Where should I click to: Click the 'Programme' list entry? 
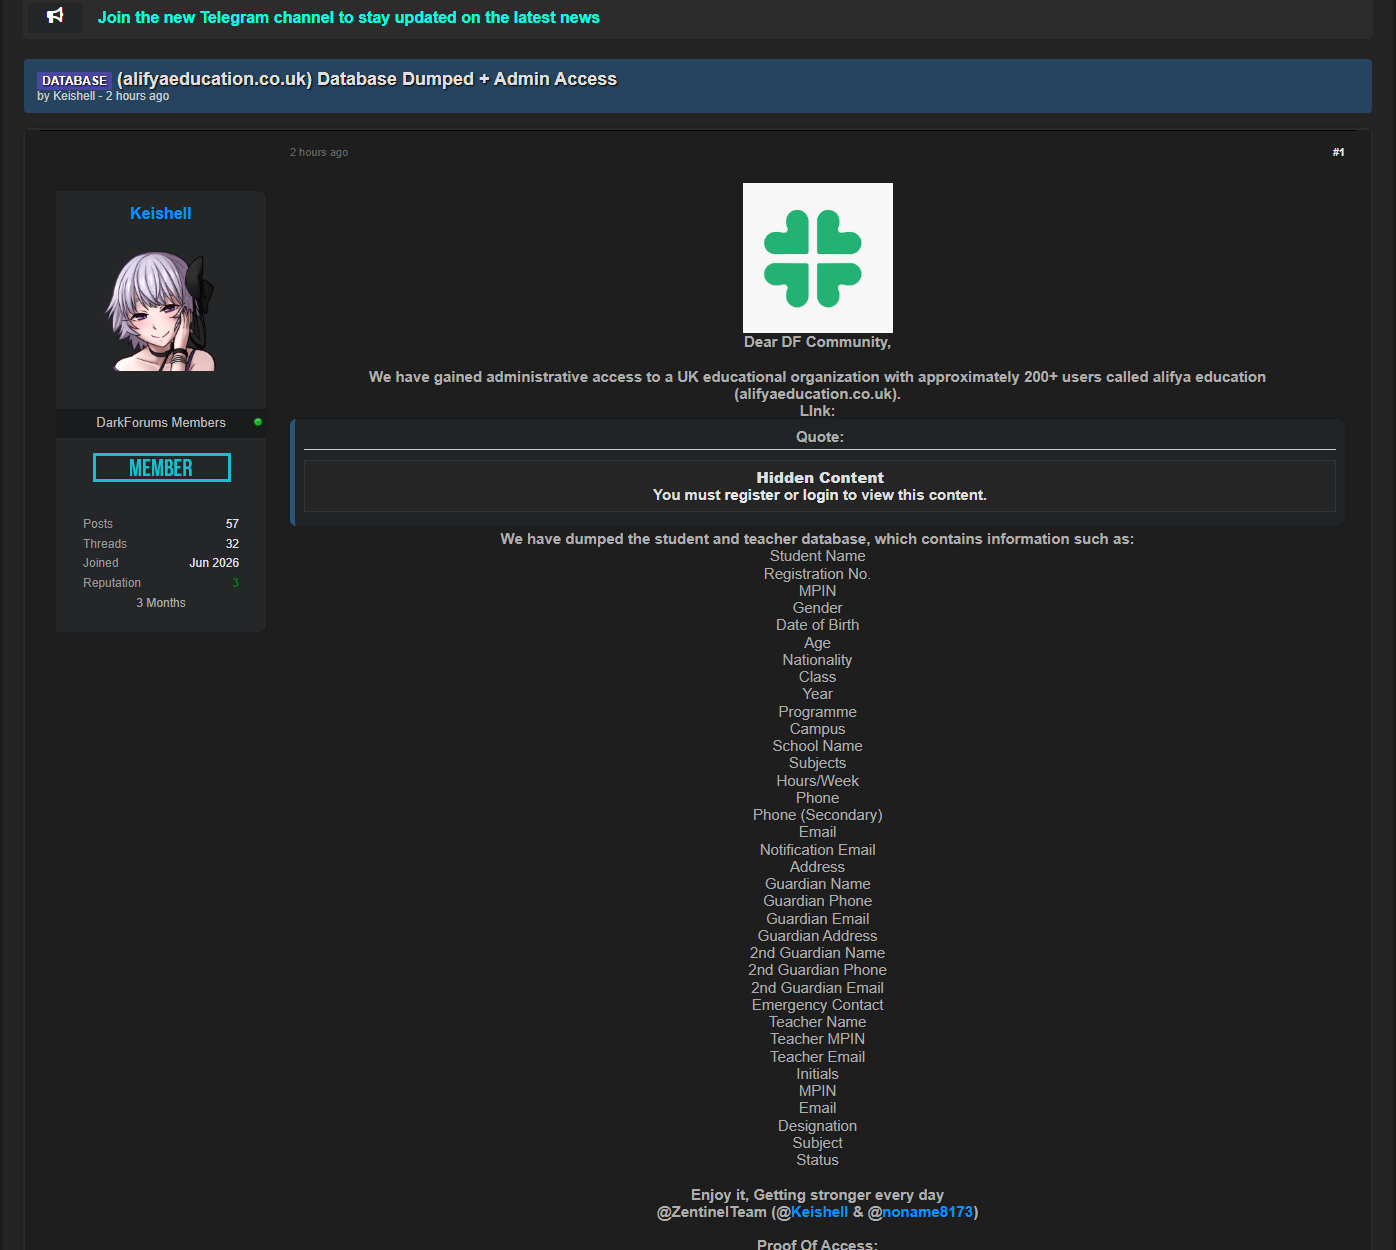(x=818, y=712)
